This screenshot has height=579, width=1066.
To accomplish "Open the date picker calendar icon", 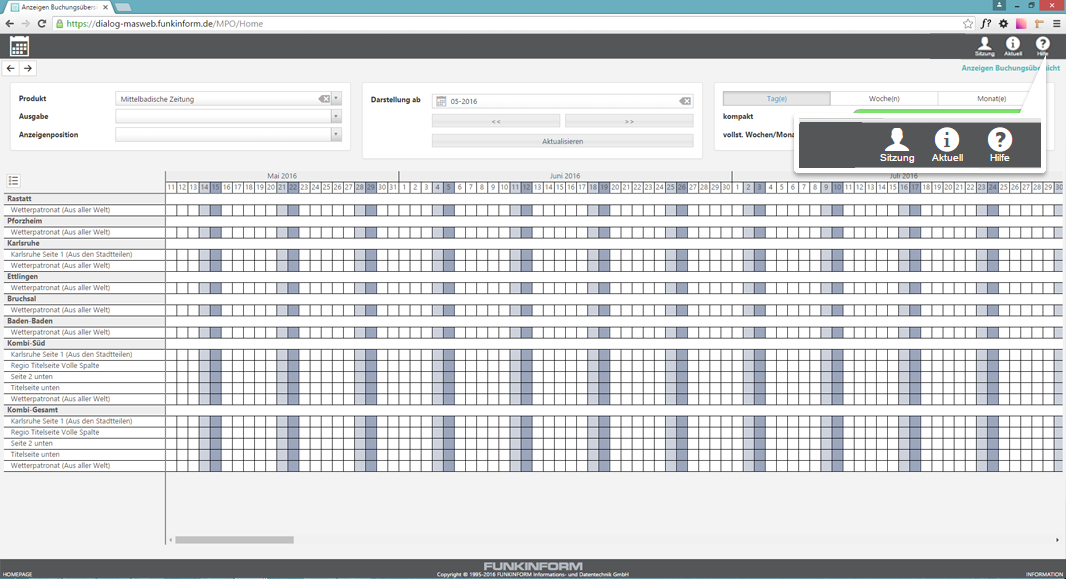I will point(441,101).
